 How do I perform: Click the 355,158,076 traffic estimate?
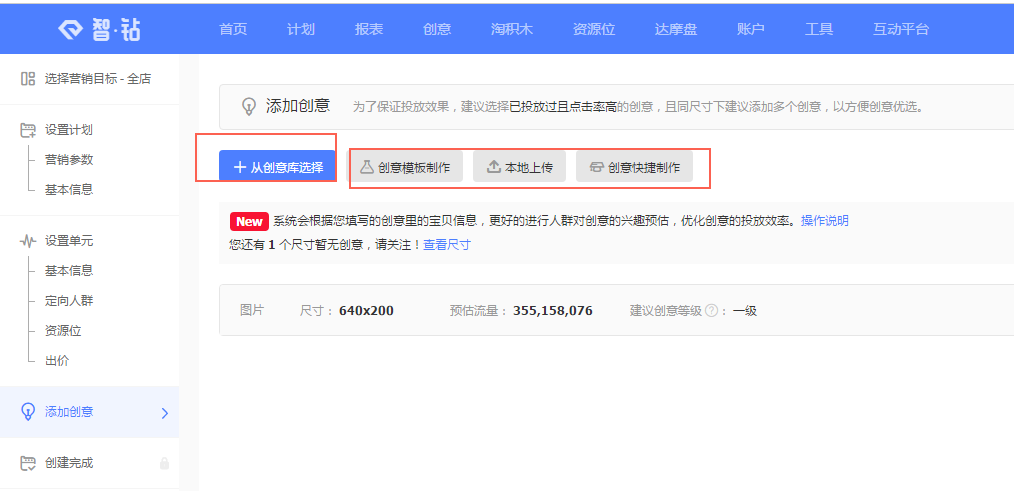pos(553,311)
